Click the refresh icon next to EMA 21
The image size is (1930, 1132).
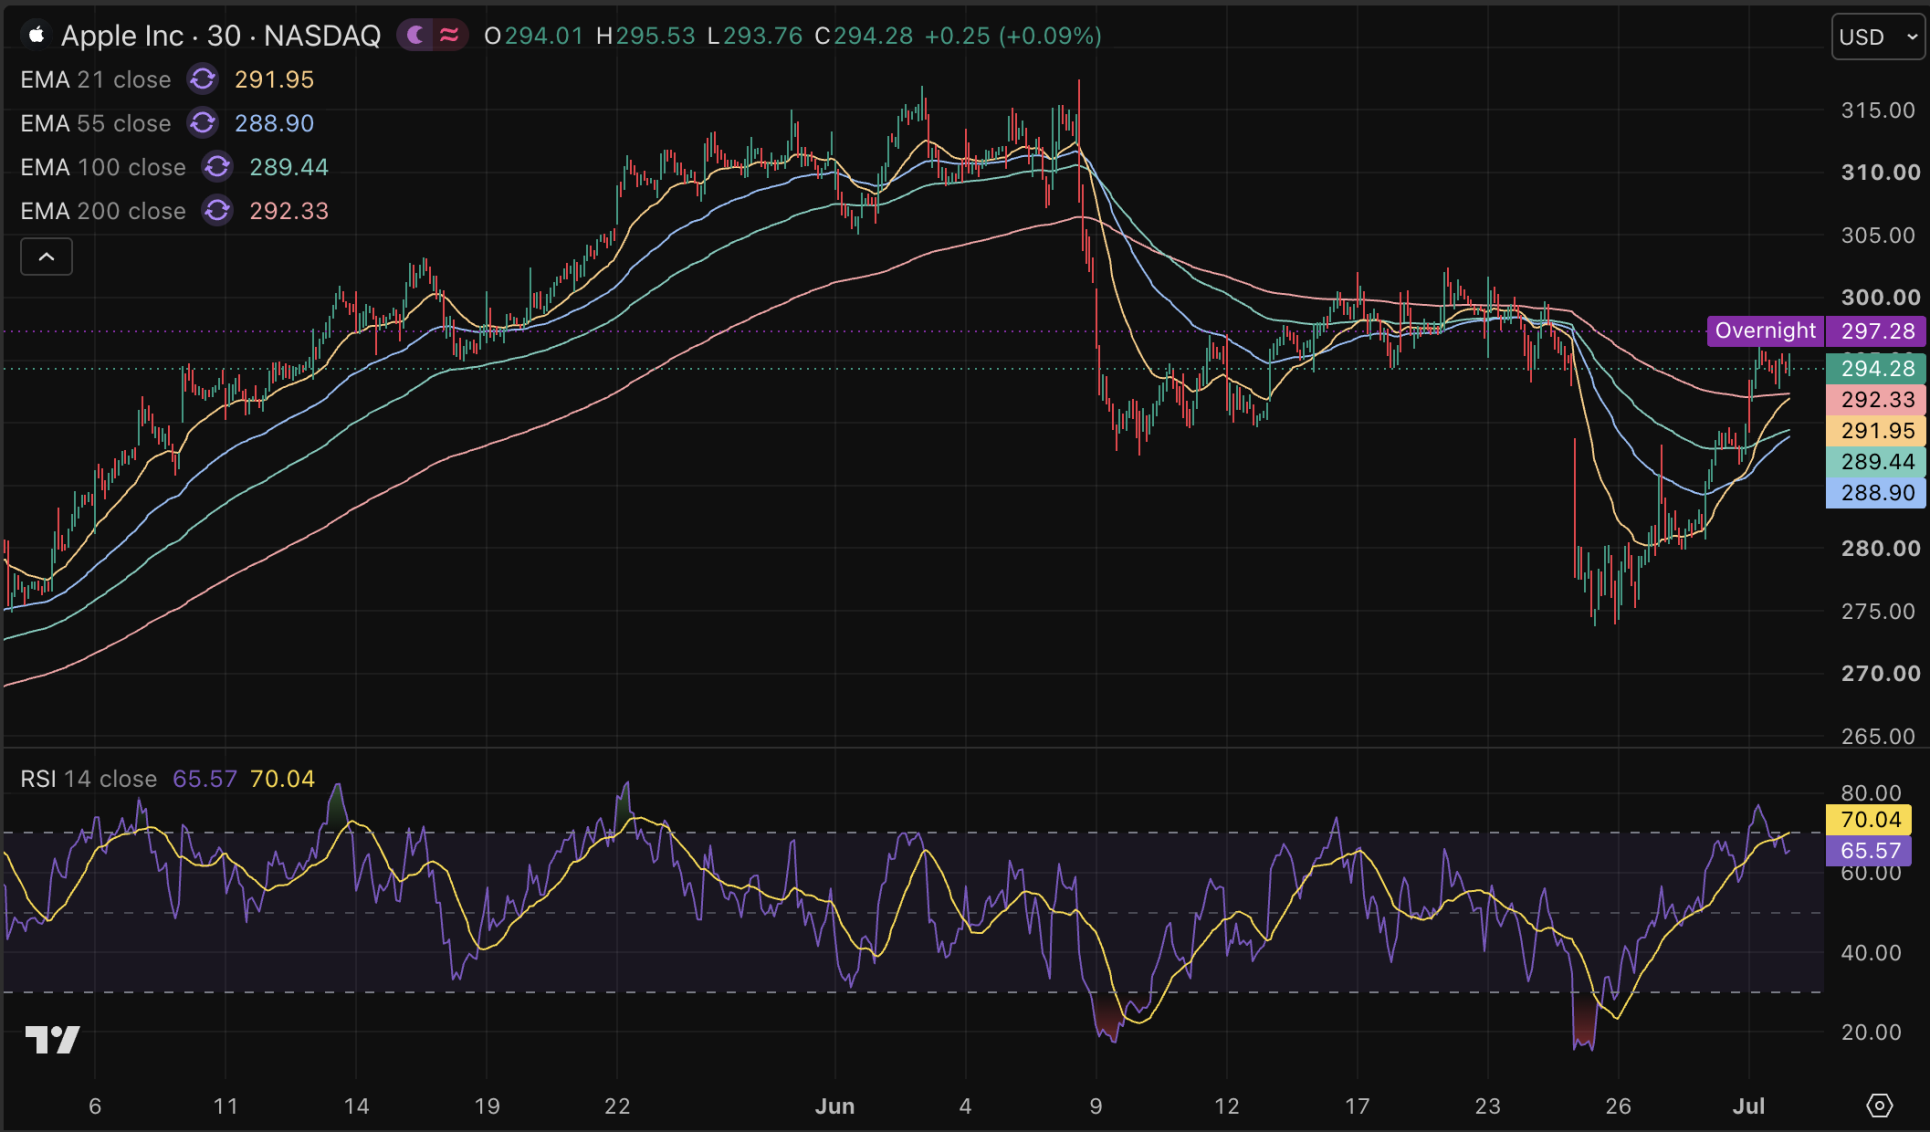click(x=203, y=79)
